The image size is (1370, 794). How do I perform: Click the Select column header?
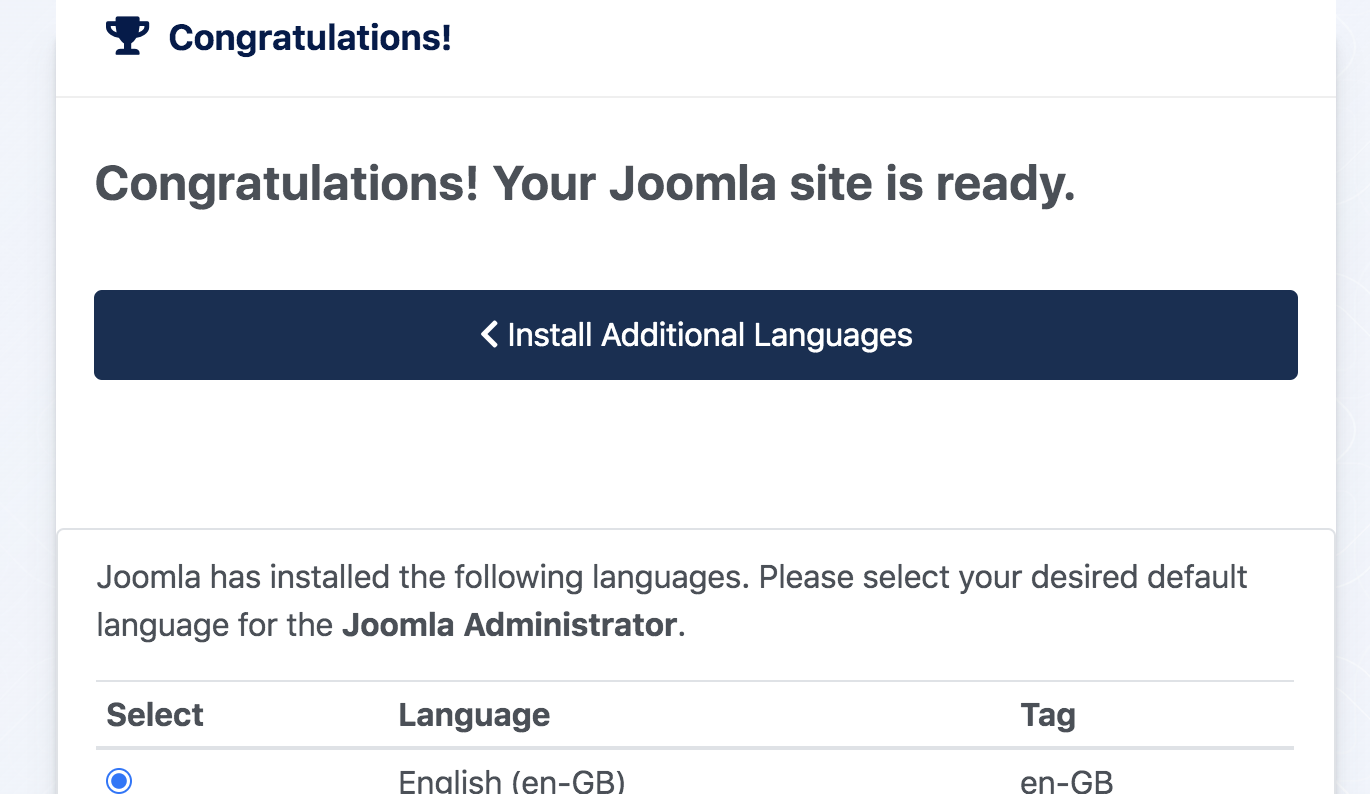point(155,714)
